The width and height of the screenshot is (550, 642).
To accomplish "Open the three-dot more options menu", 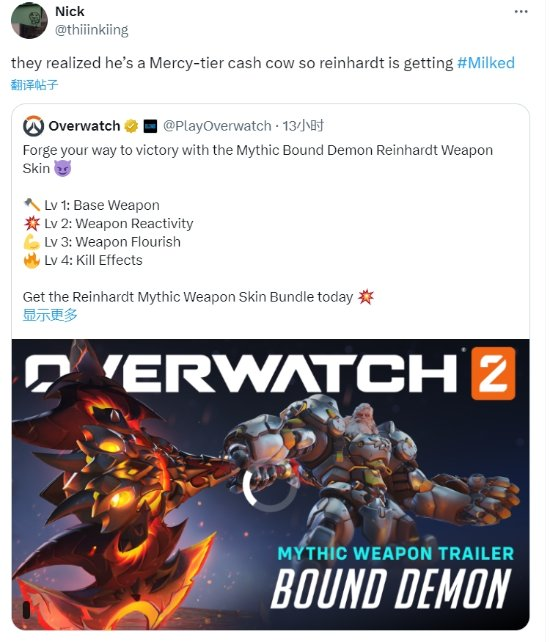I will 521,11.
